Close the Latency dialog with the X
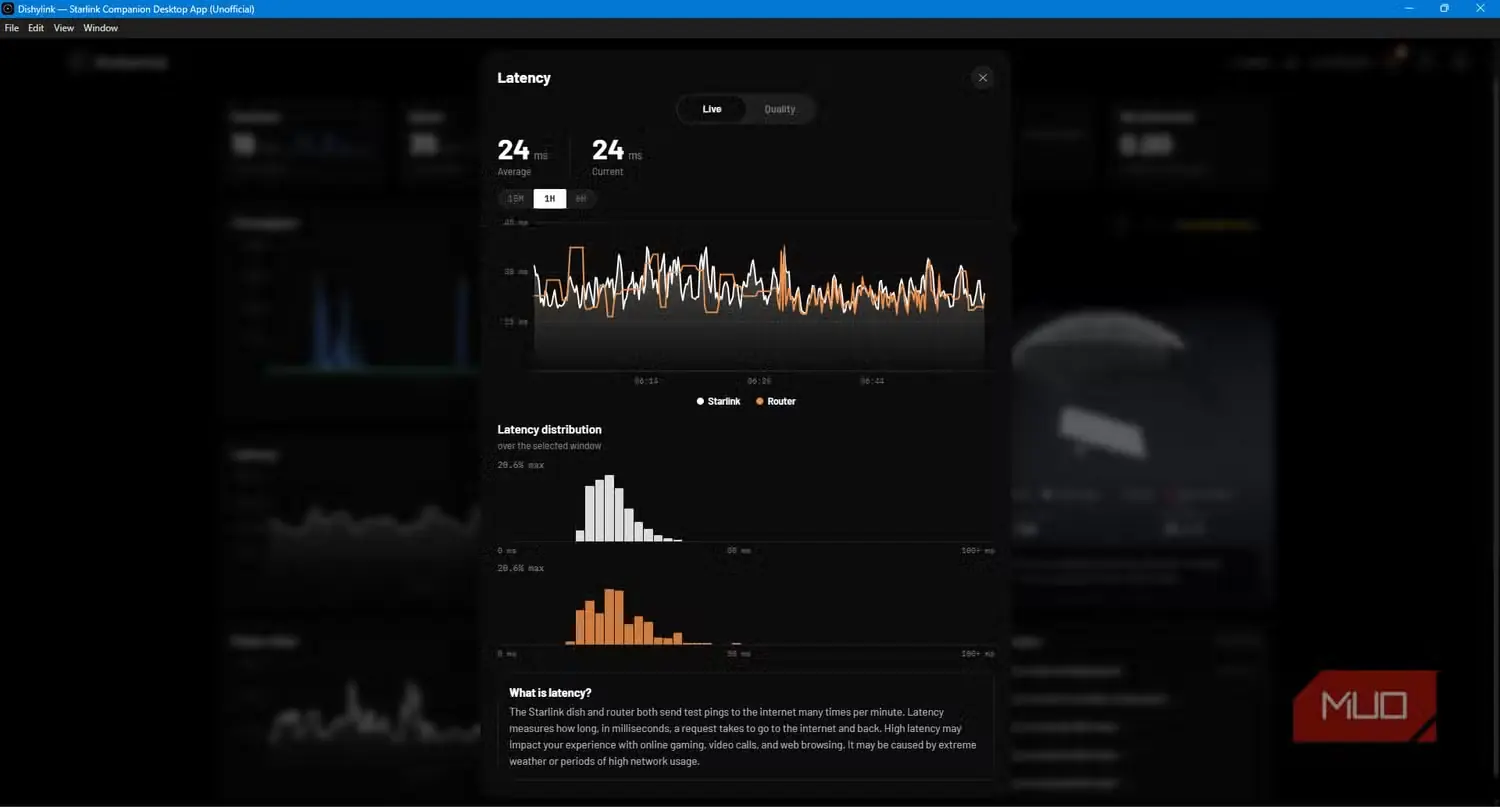 coord(983,78)
